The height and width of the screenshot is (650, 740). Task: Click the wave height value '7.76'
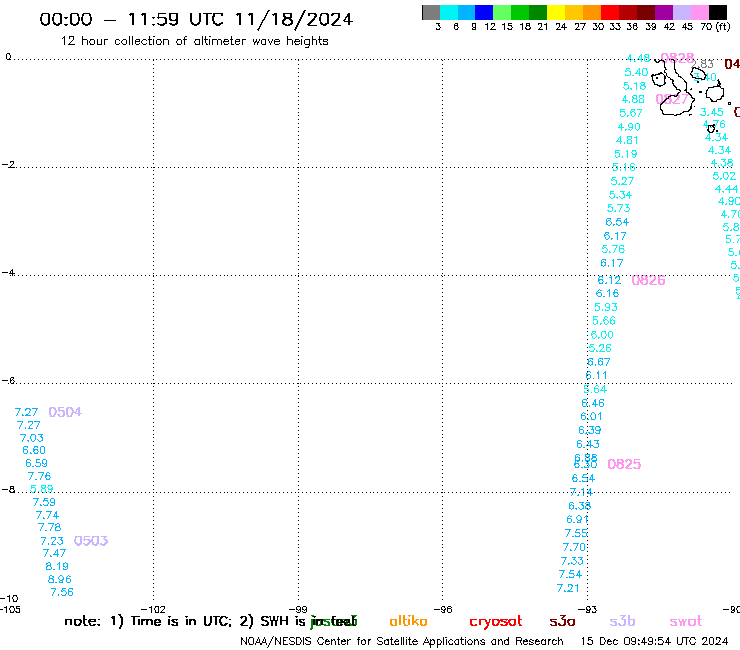pyautogui.click(x=39, y=476)
